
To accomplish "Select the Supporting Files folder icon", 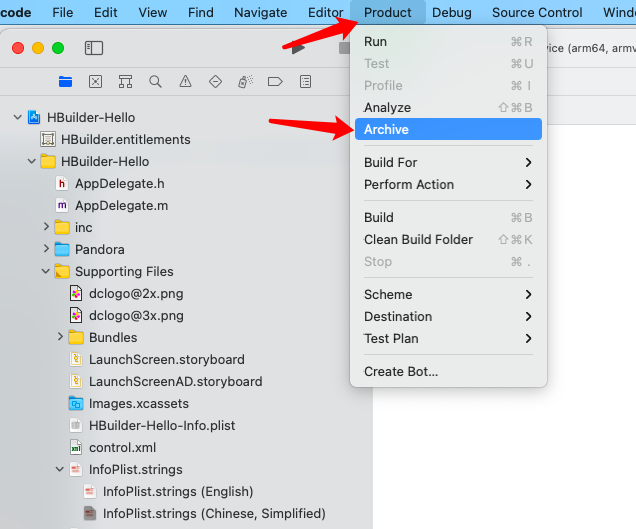I will tap(62, 271).
